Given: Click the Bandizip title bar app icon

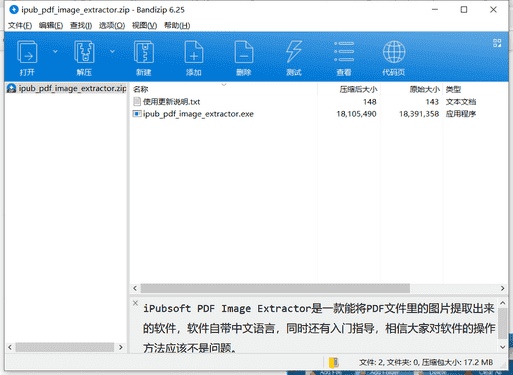Looking at the screenshot, I should [14, 10].
